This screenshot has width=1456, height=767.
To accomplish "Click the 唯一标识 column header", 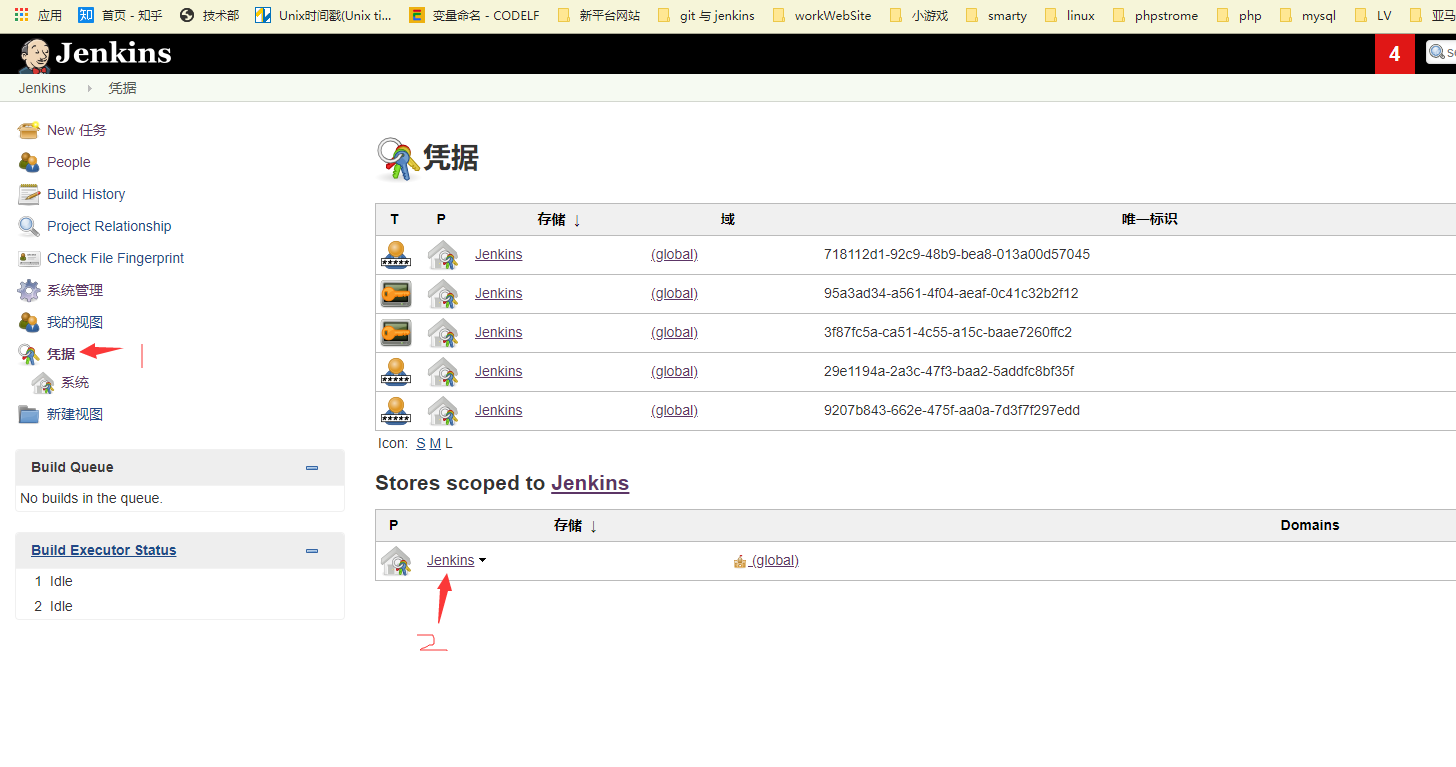I will click(1149, 219).
